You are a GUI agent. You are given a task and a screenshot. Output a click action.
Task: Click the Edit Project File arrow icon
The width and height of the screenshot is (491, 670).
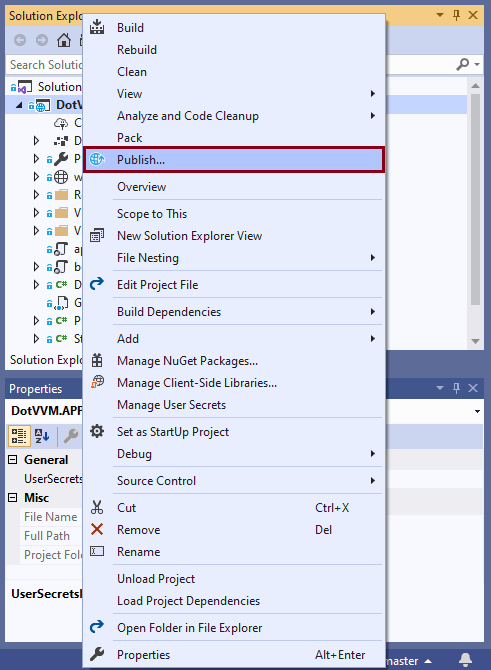coord(97,283)
